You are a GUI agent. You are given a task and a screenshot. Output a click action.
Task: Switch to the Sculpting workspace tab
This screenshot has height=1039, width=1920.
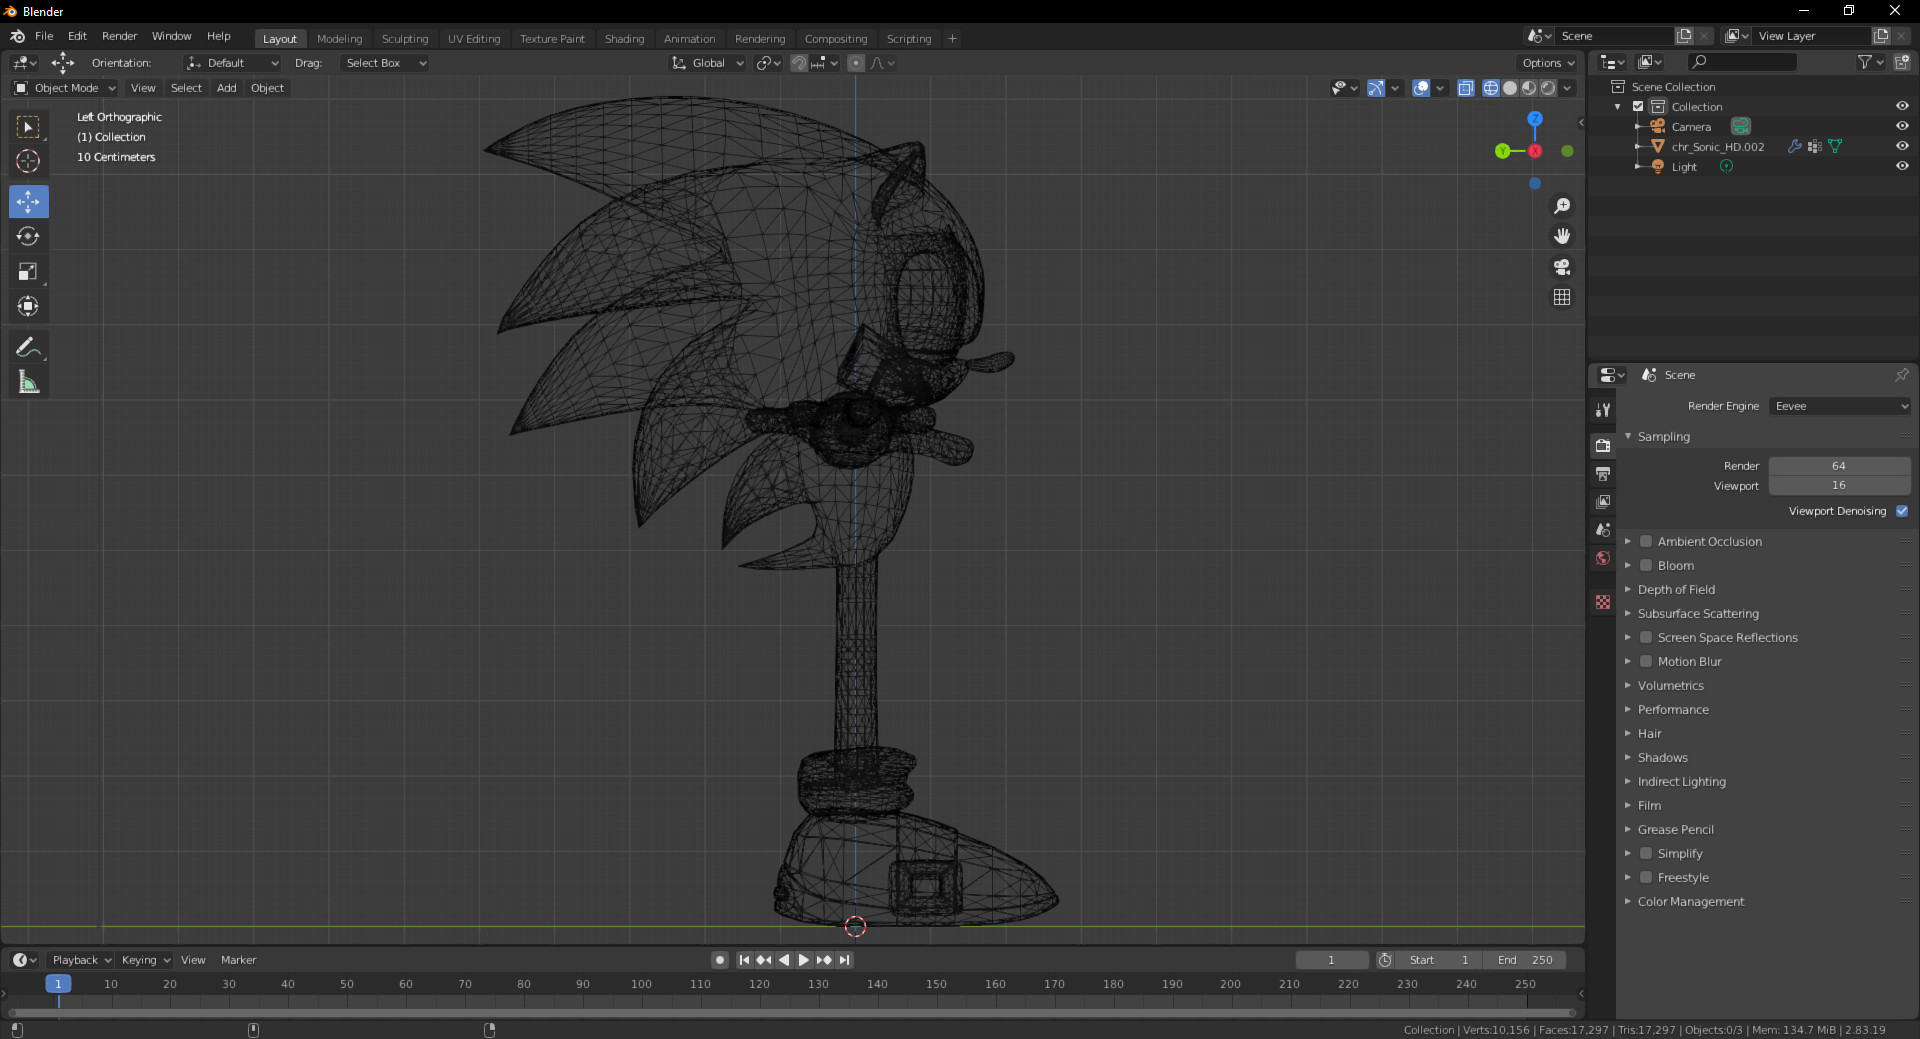tap(404, 38)
